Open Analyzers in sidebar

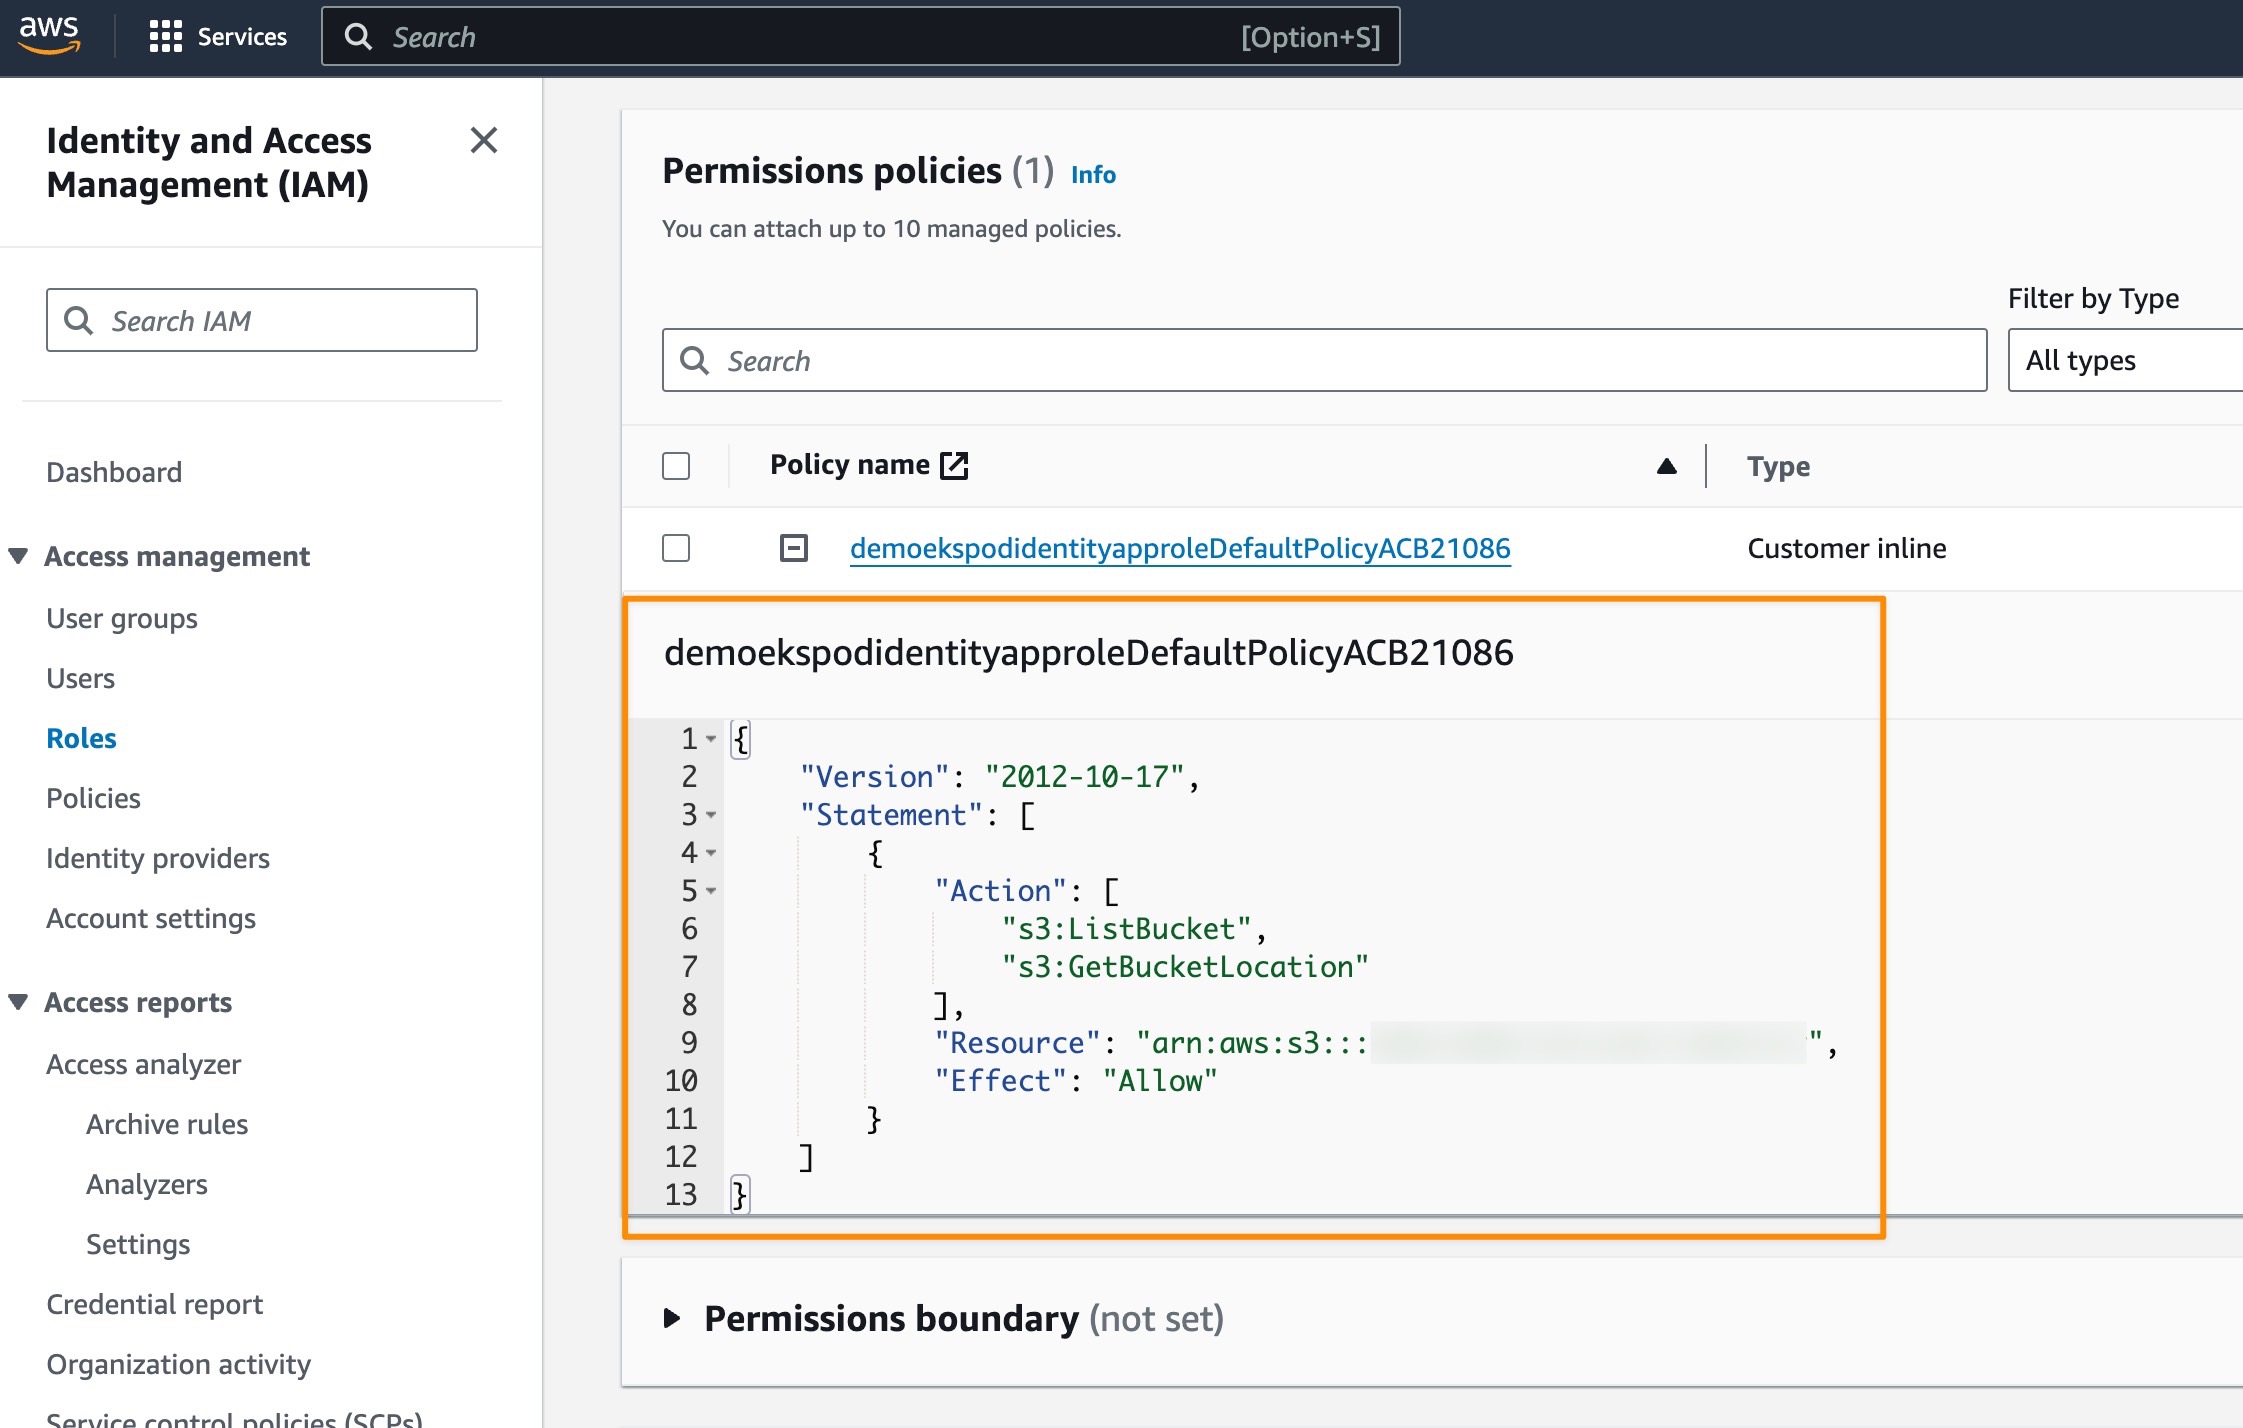tap(147, 1184)
